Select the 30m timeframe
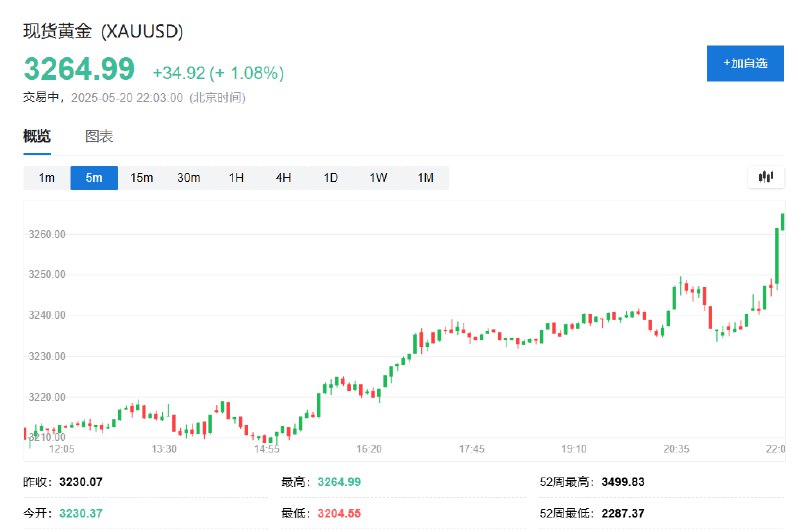 [189, 178]
